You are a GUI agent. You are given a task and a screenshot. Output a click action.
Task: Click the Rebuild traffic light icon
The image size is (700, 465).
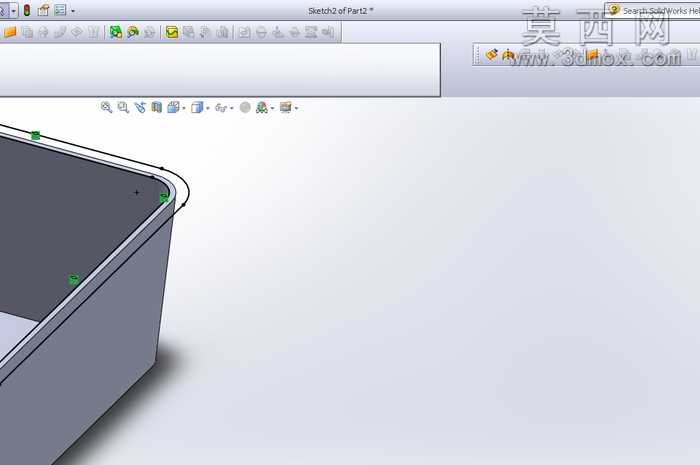tap(27, 10)
